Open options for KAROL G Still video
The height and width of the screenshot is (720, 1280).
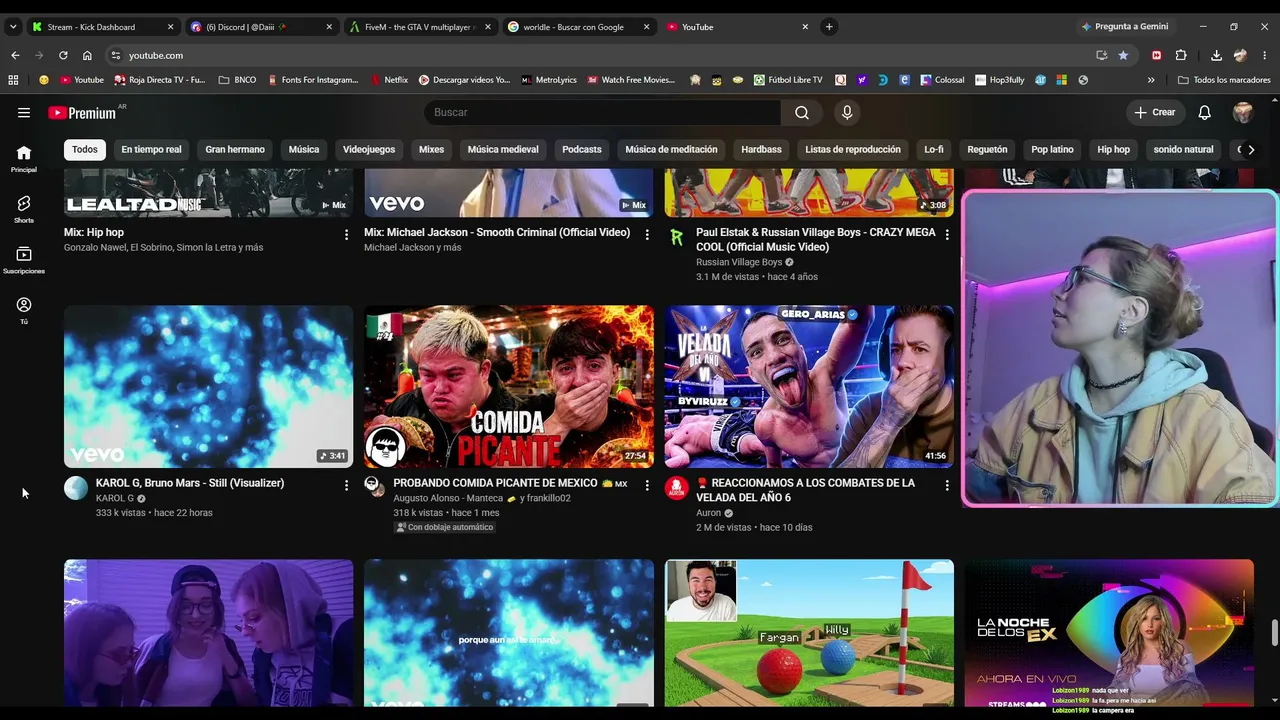(347, 485)
